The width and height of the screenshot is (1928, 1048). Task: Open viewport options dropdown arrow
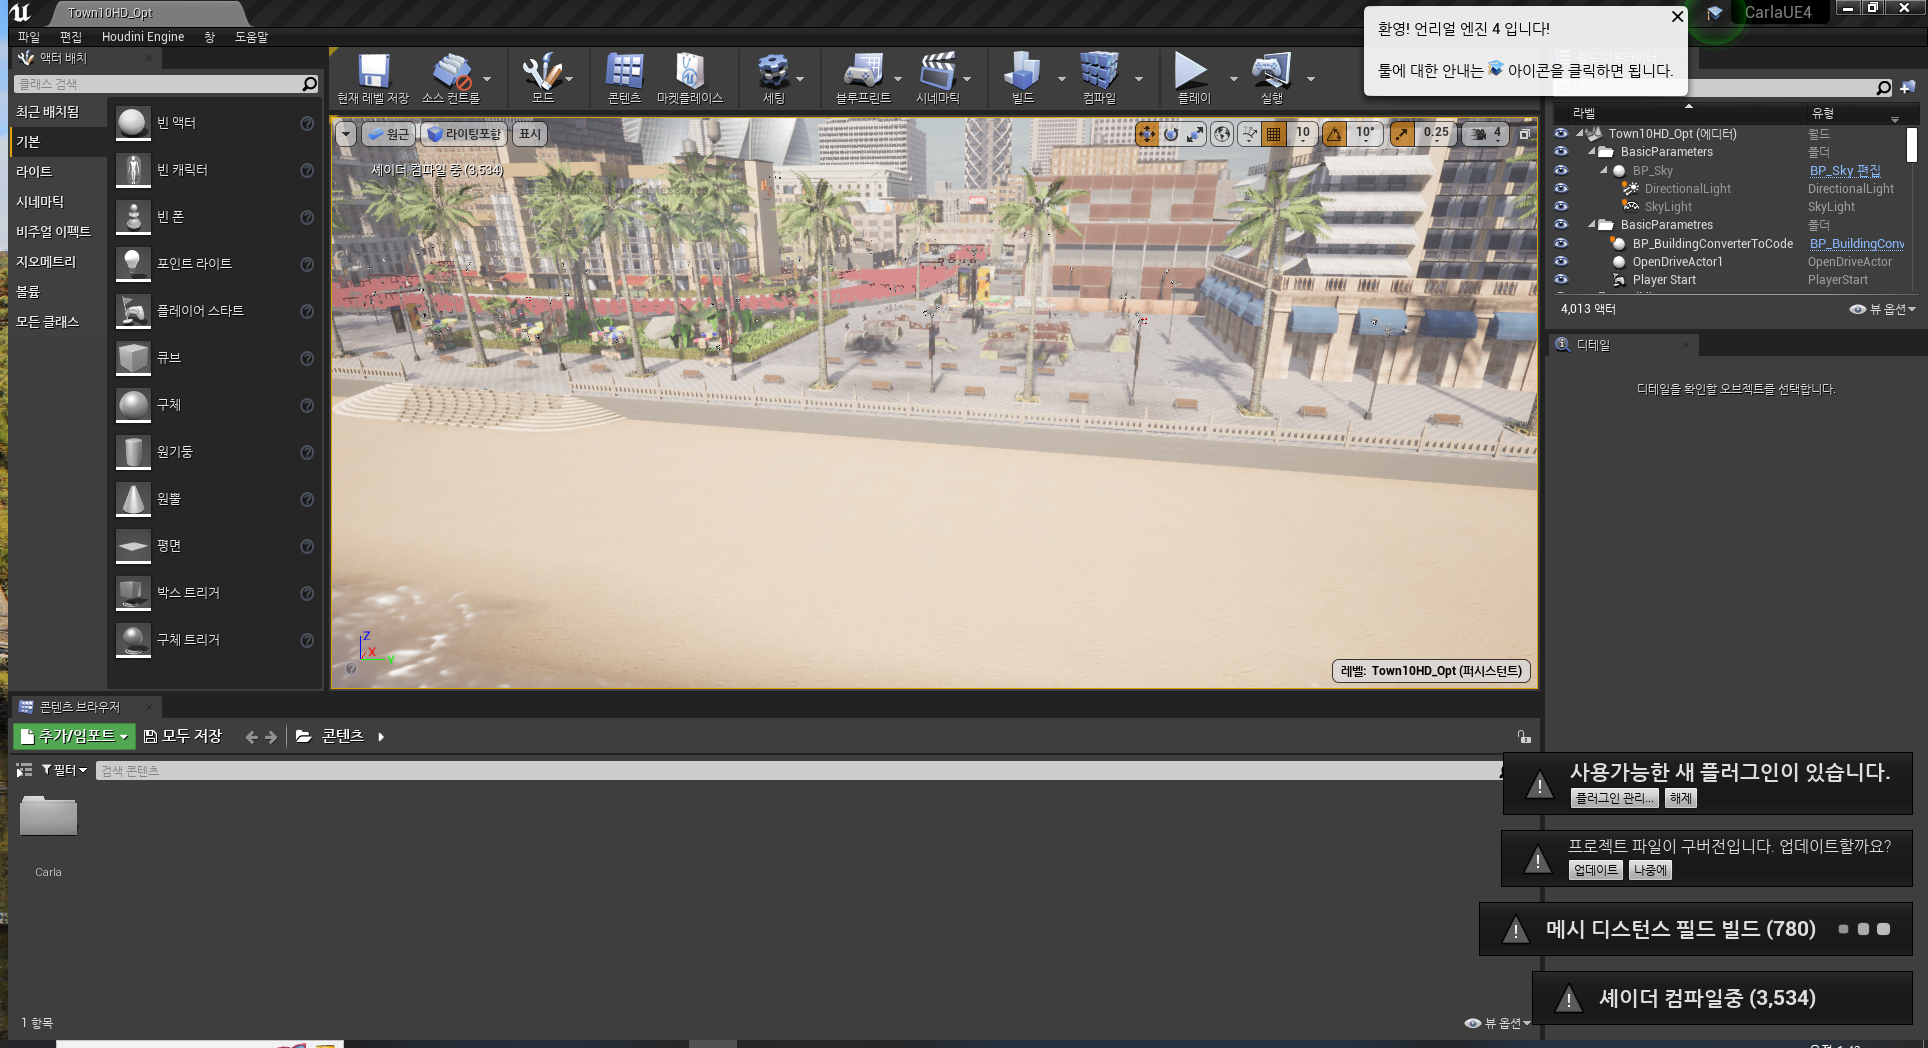[x=346, y=134]
